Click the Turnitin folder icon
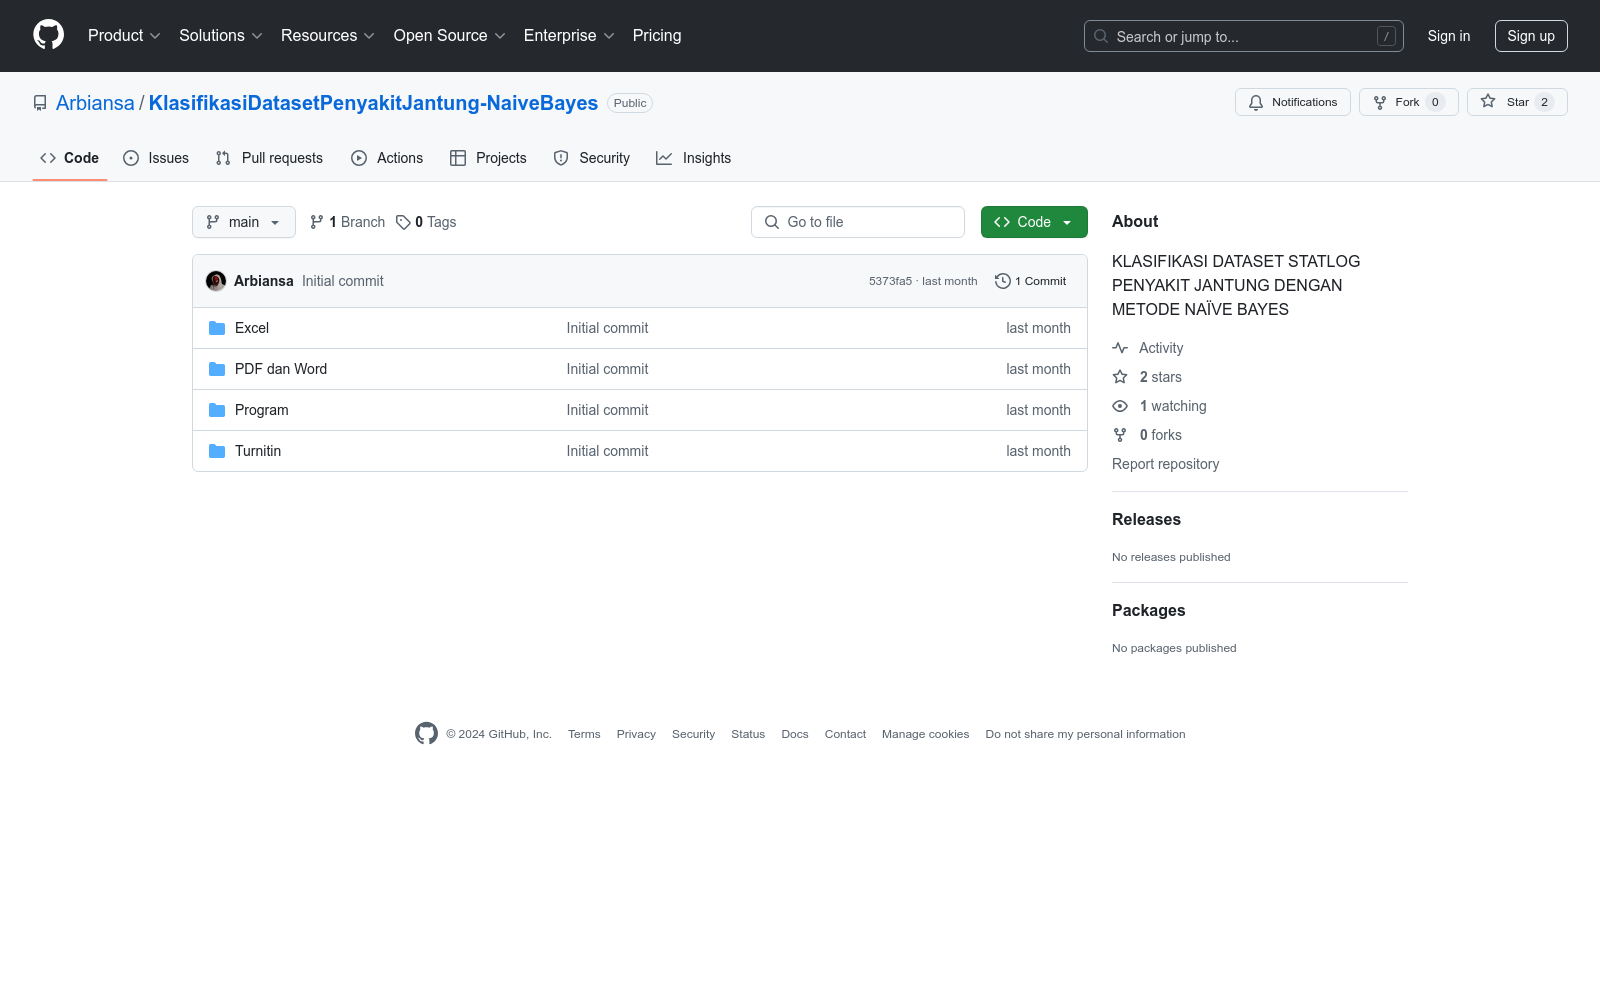 click(217, 451)
